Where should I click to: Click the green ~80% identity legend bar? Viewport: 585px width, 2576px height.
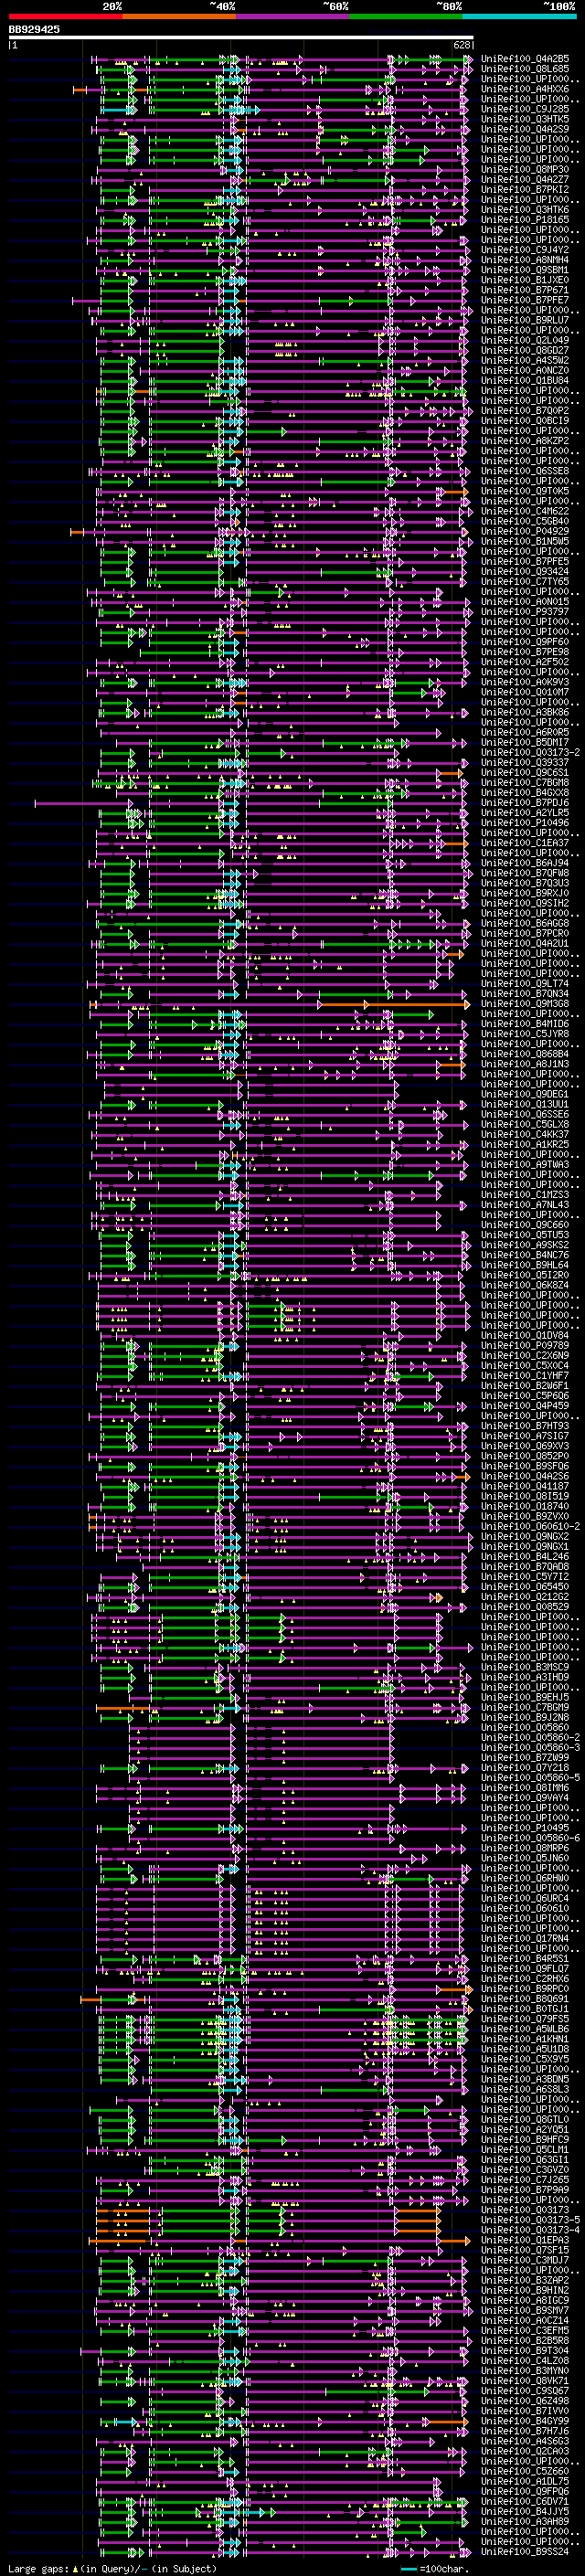pos(406,16)
